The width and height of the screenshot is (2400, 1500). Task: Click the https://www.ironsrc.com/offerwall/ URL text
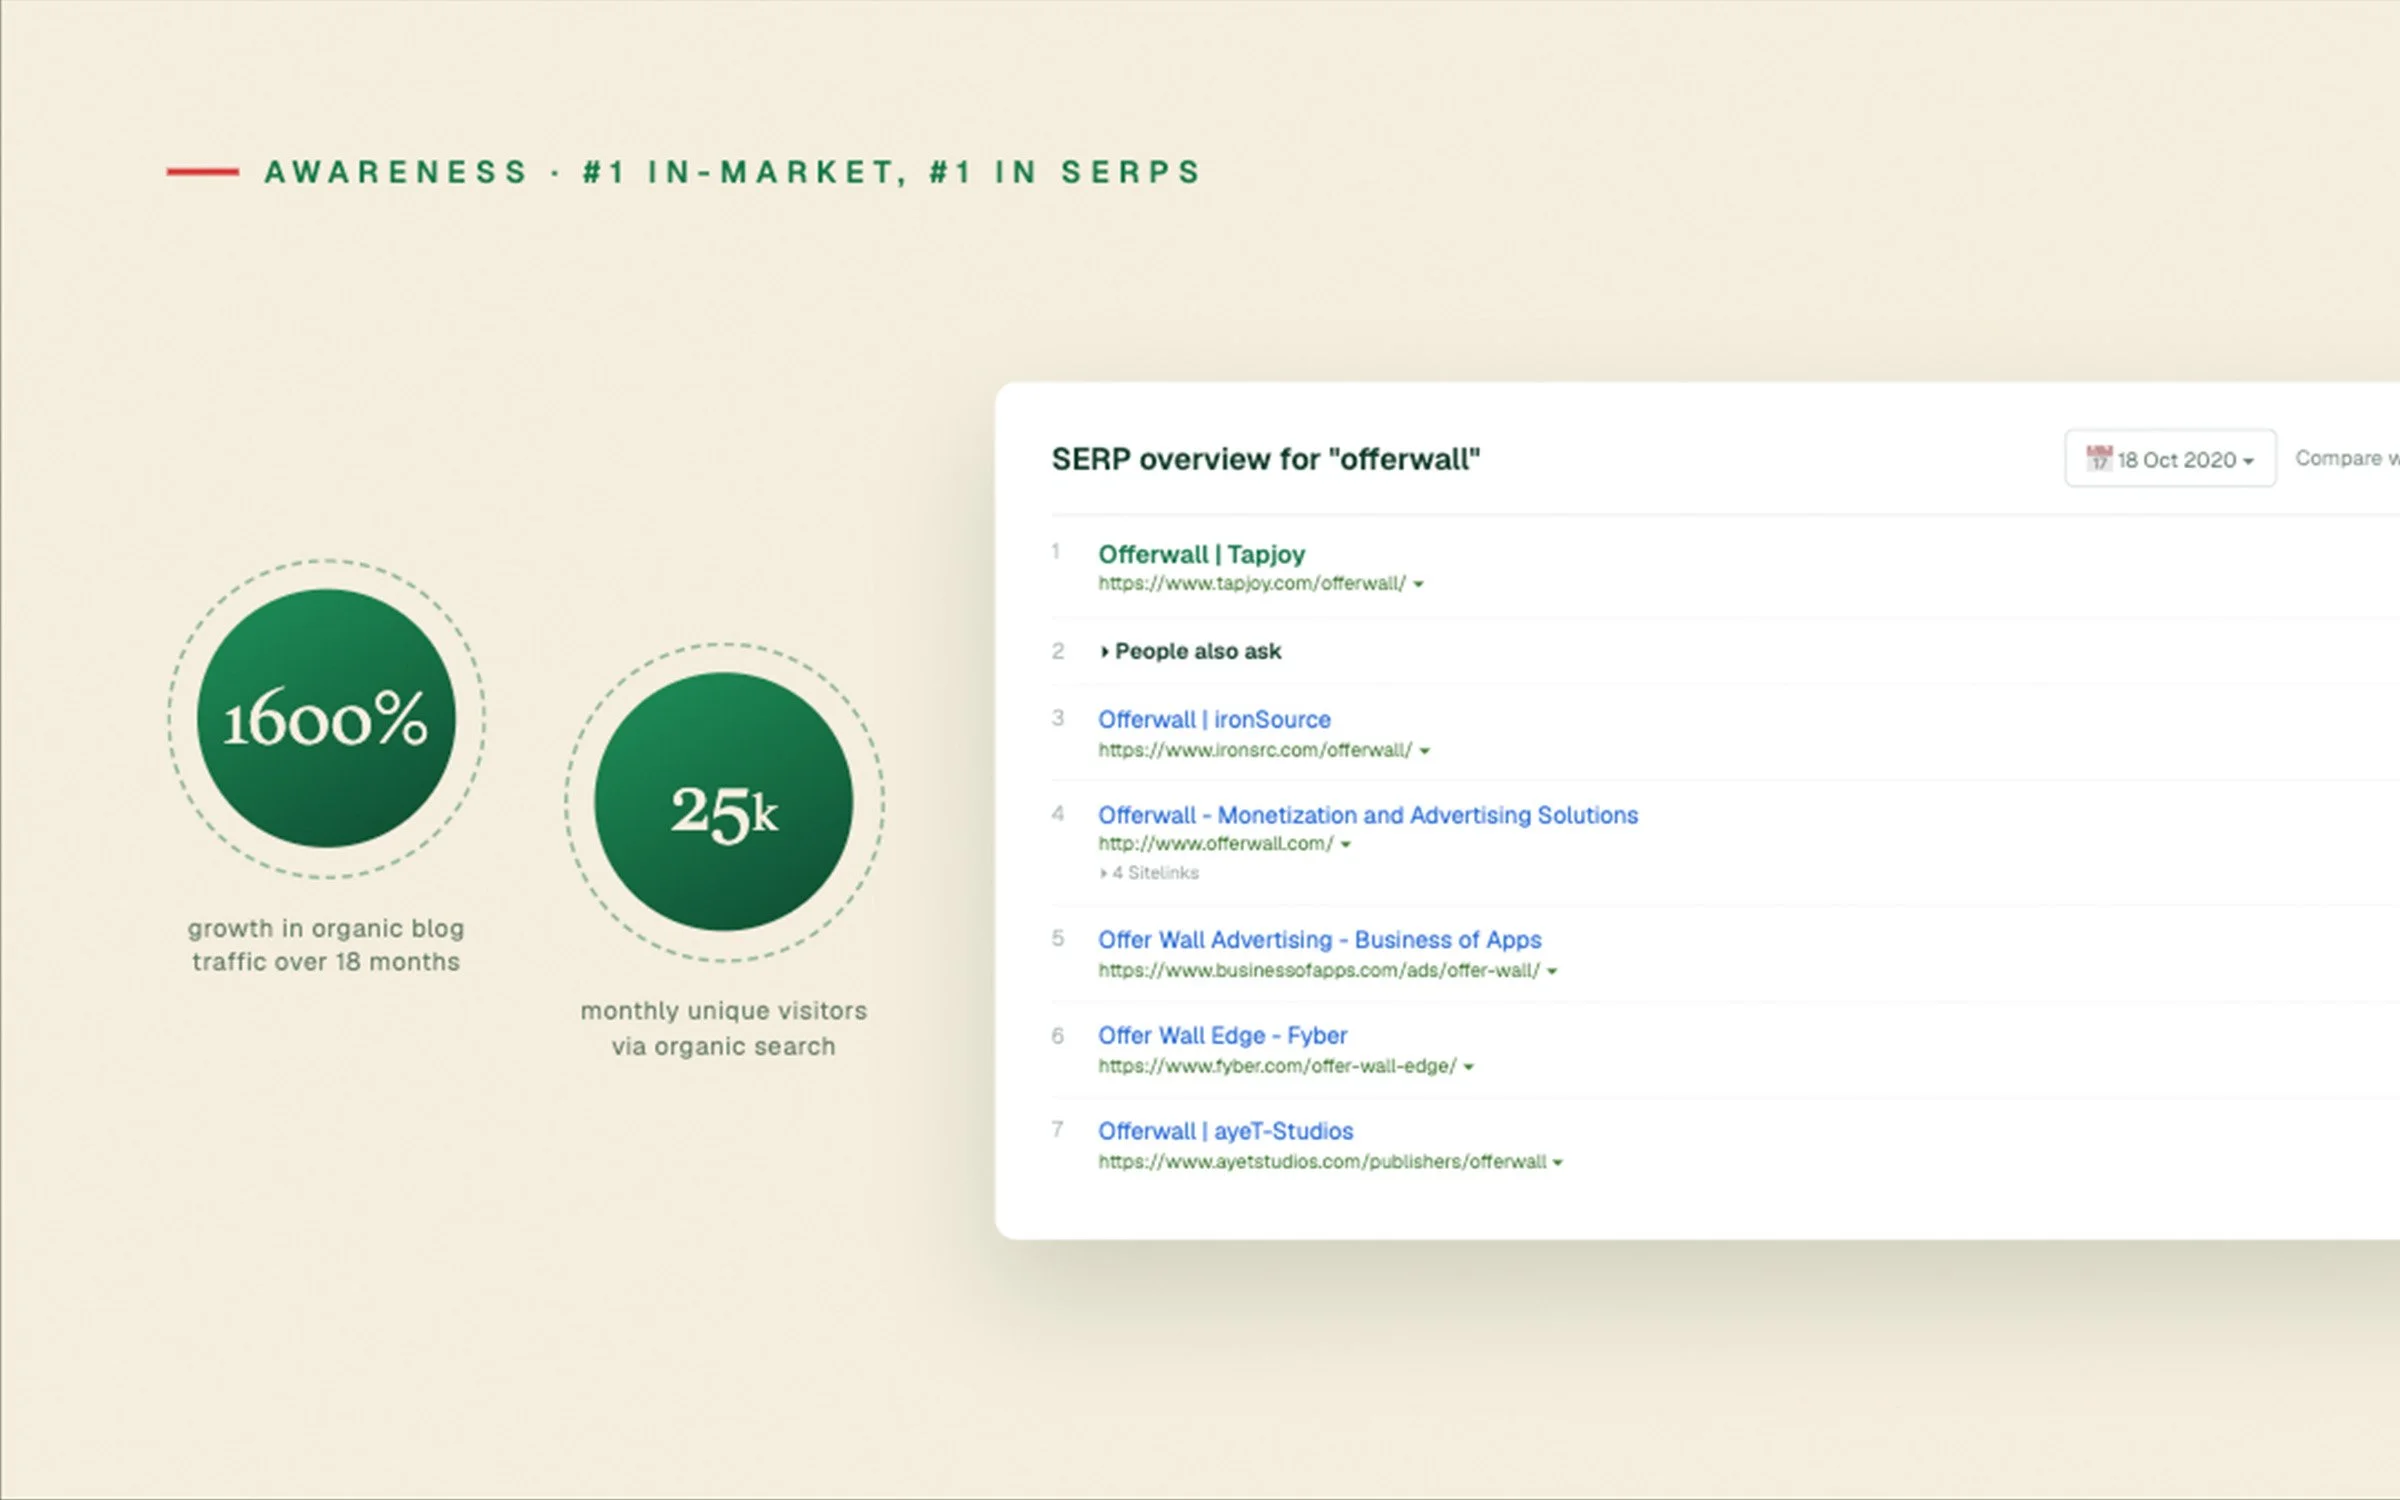(x=1255, y=750)
